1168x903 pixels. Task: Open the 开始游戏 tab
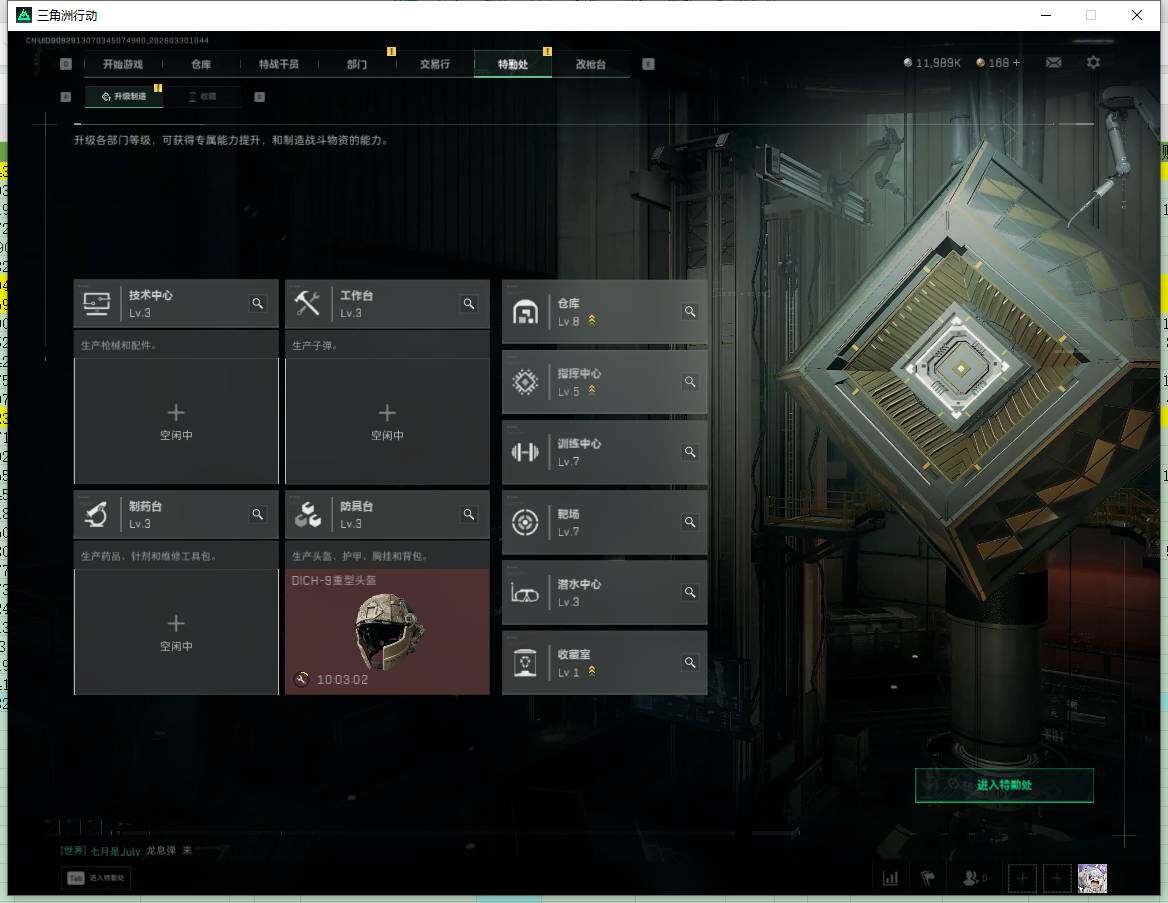pos(123,64)
